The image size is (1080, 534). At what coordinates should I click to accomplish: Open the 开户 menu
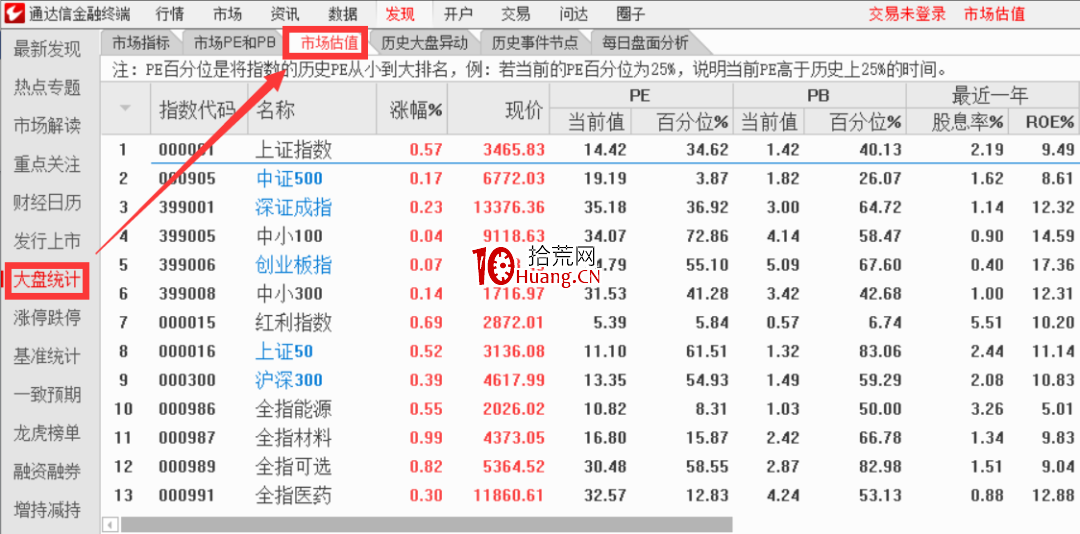click(458, 13)
